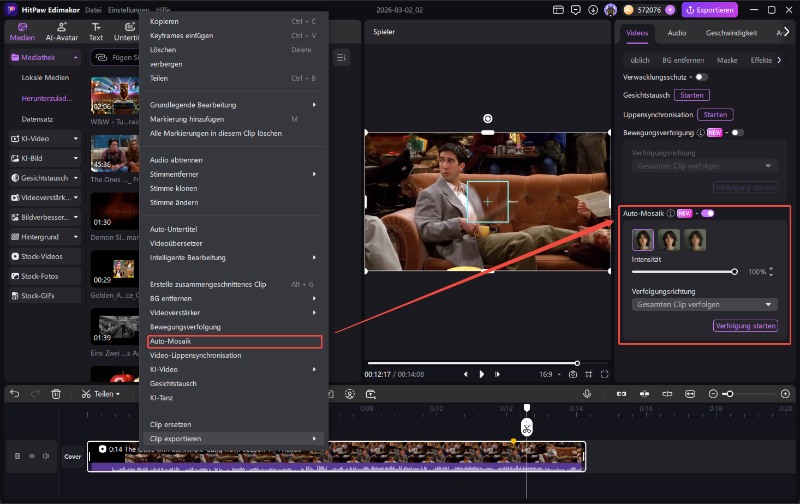The image size is (800, 504).
Task: Increase the Intensität percentage value
Action: click(x=771, y=269)
